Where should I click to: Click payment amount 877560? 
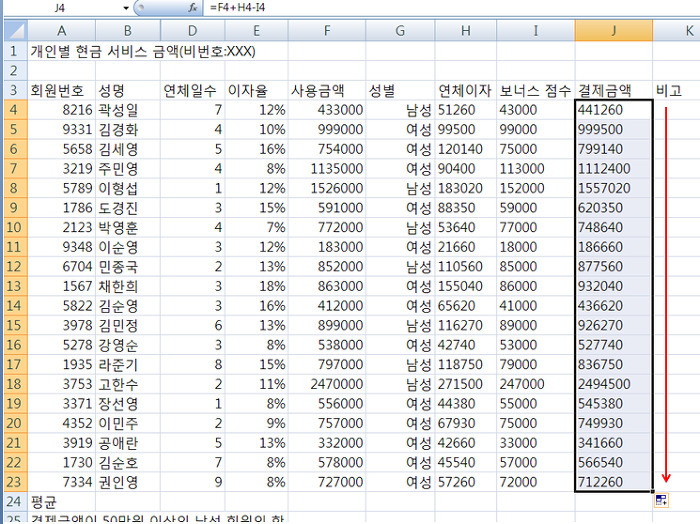click(x=614, y=266)
